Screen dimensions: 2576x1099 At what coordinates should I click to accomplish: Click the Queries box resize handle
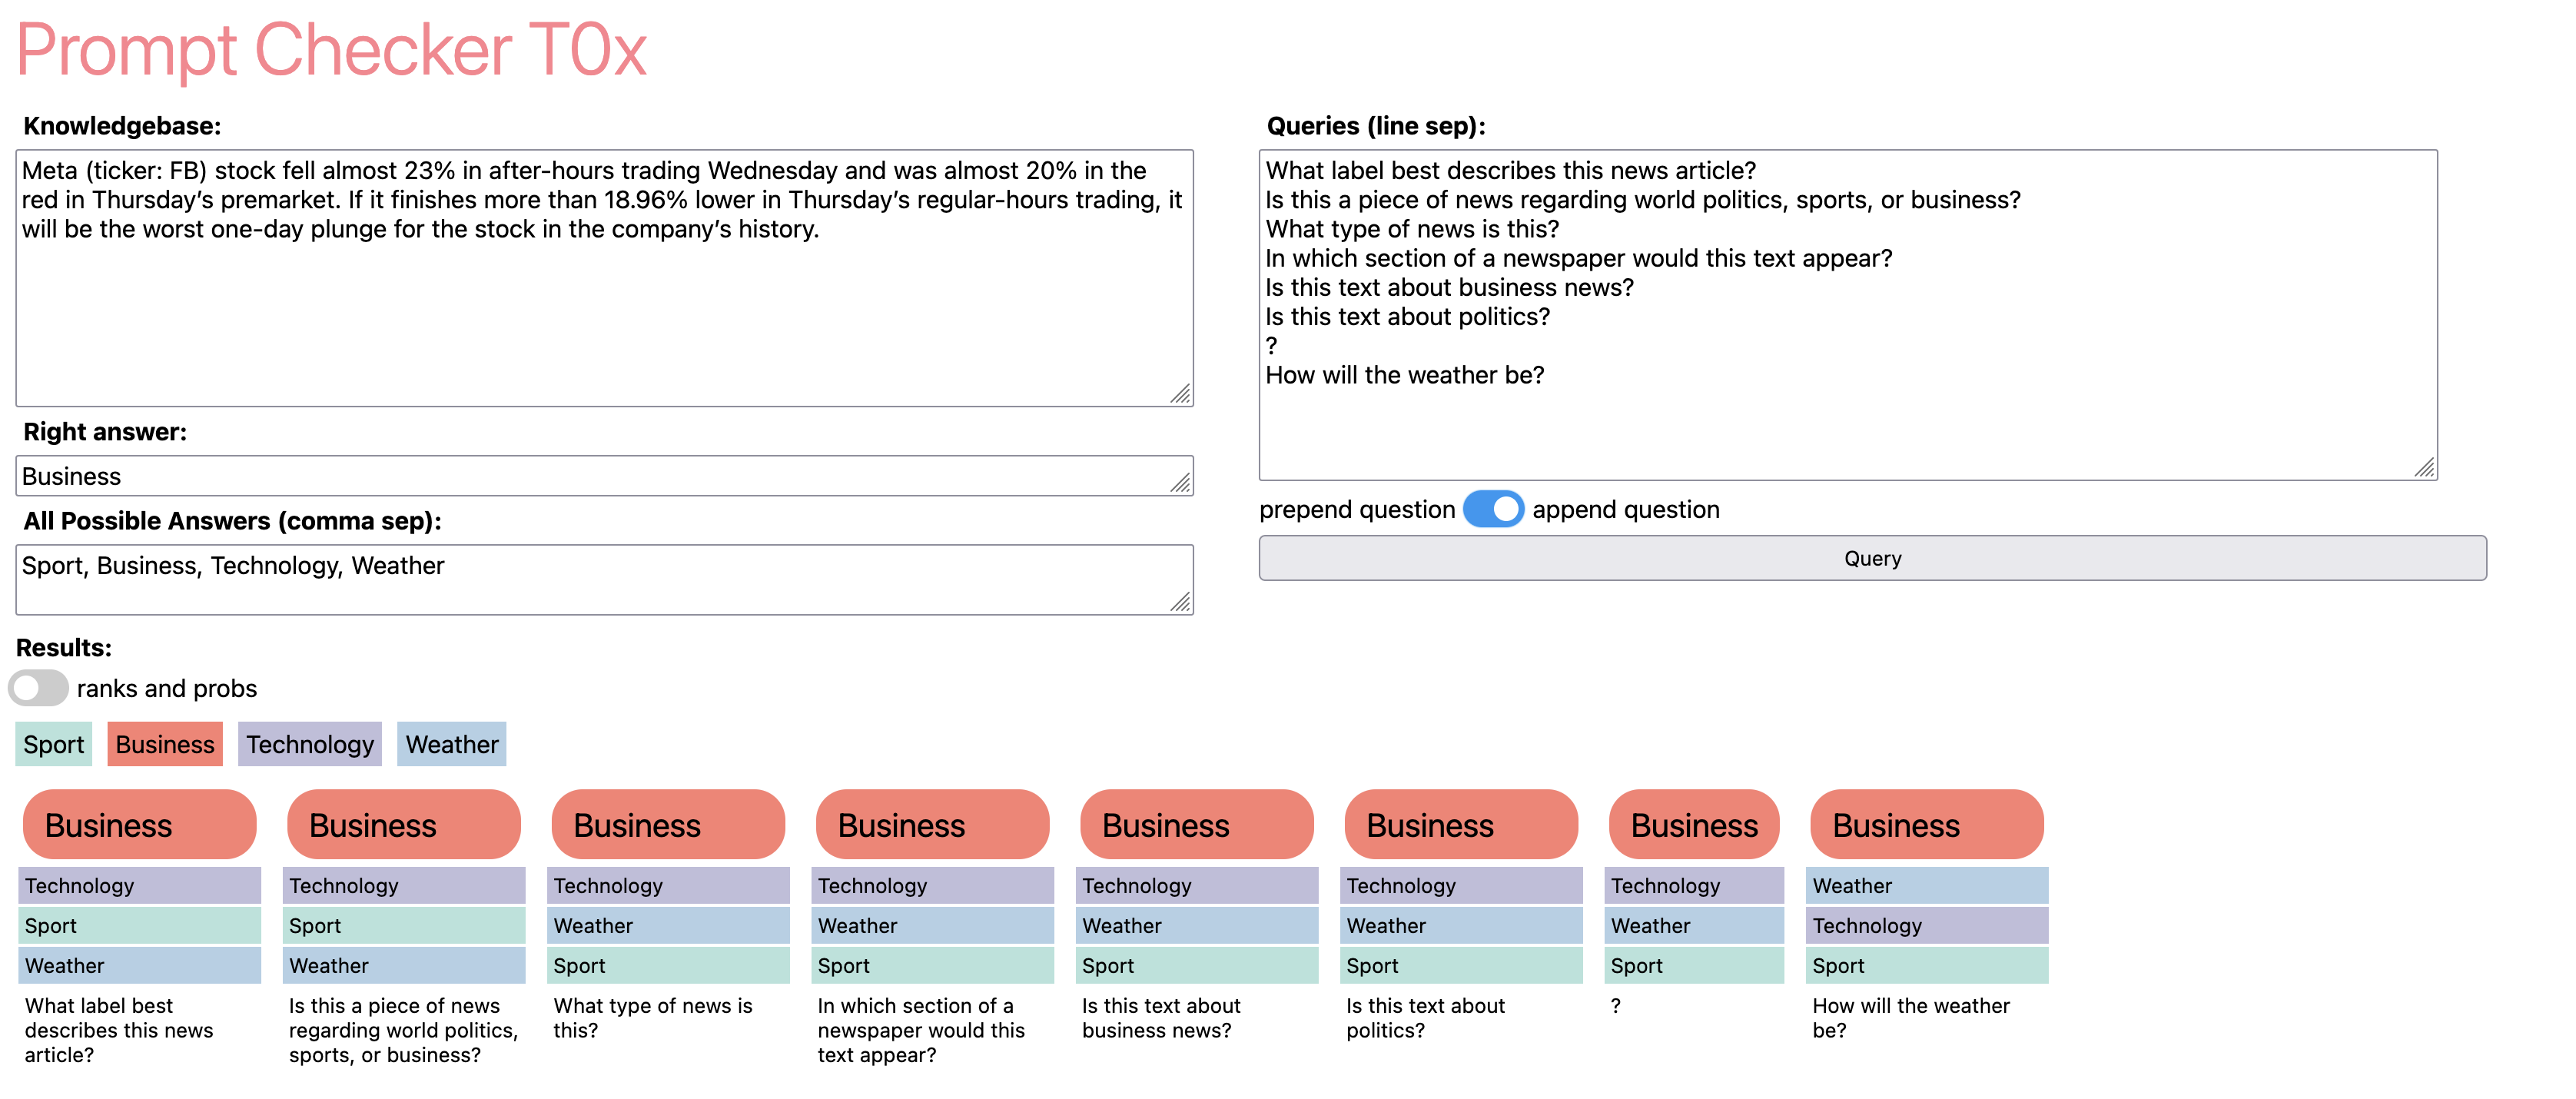pyautogui.click(x=2424, y=467)
